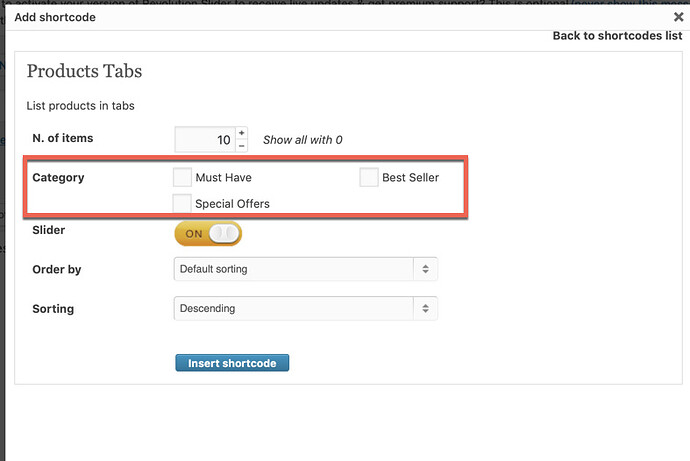
Task: Check the Must Have category box
Action: 182,177
